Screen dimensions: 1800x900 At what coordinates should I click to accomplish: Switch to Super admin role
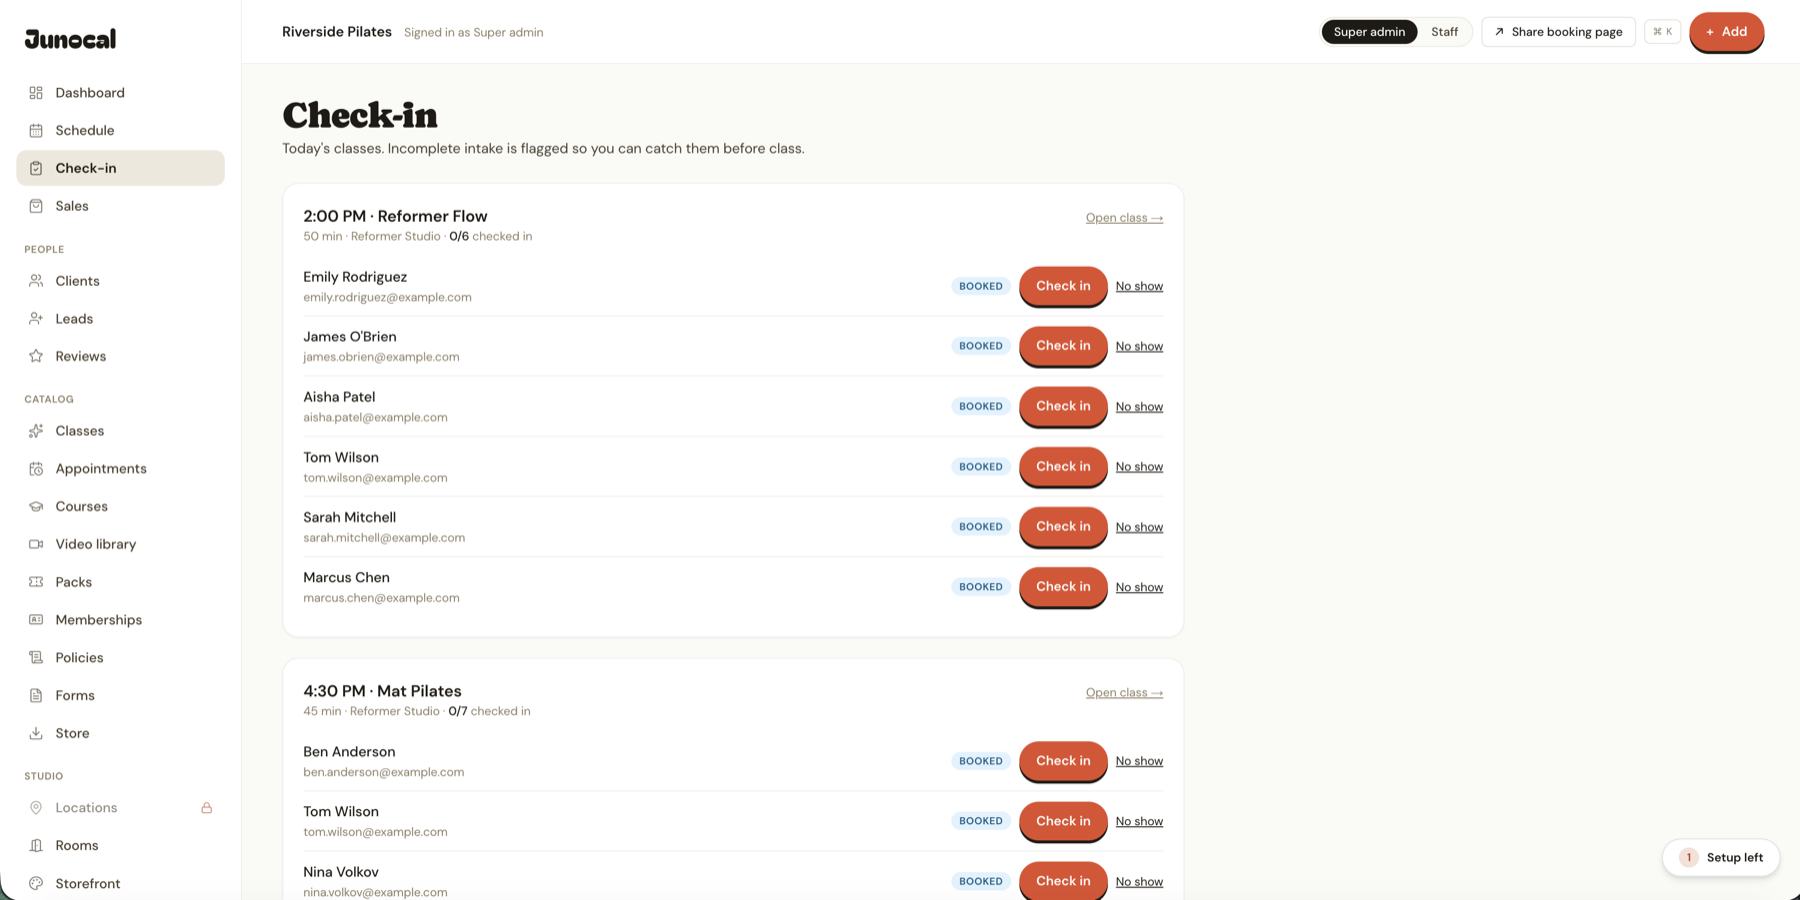[x=1369, y=32]
